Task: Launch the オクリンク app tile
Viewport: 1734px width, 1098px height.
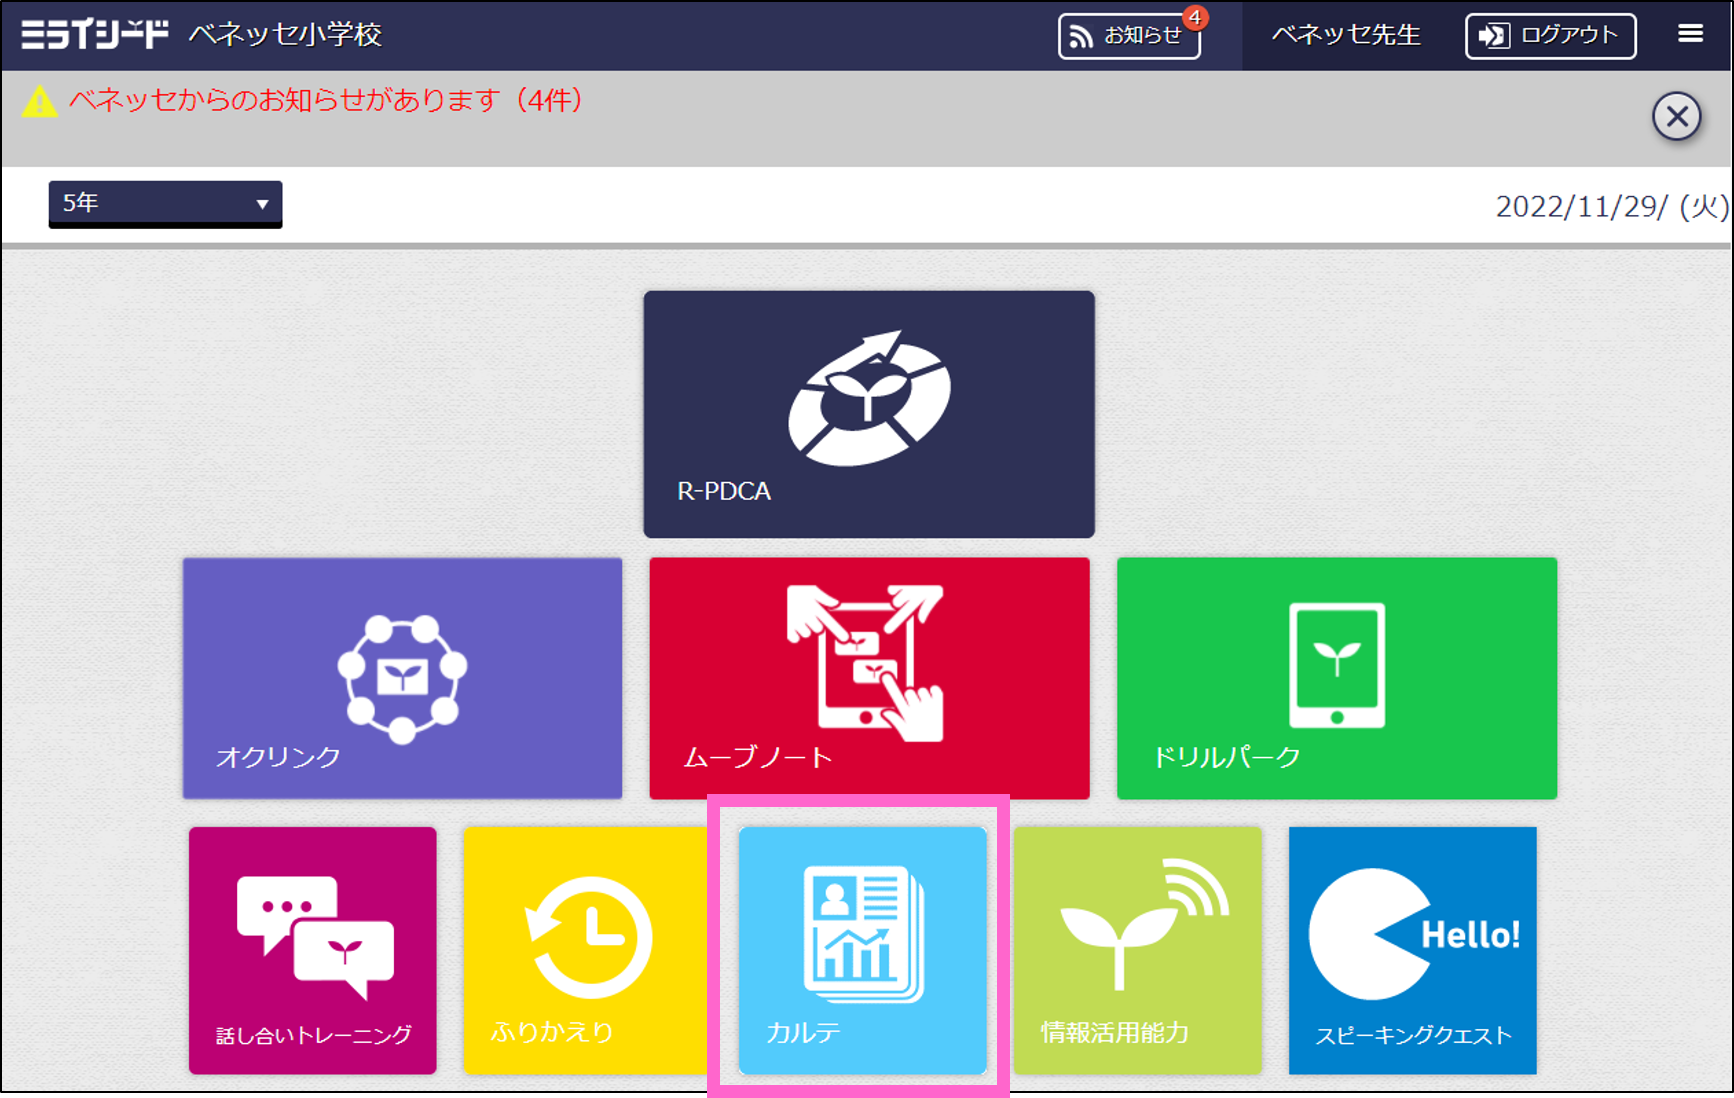Action: (402, 678)
